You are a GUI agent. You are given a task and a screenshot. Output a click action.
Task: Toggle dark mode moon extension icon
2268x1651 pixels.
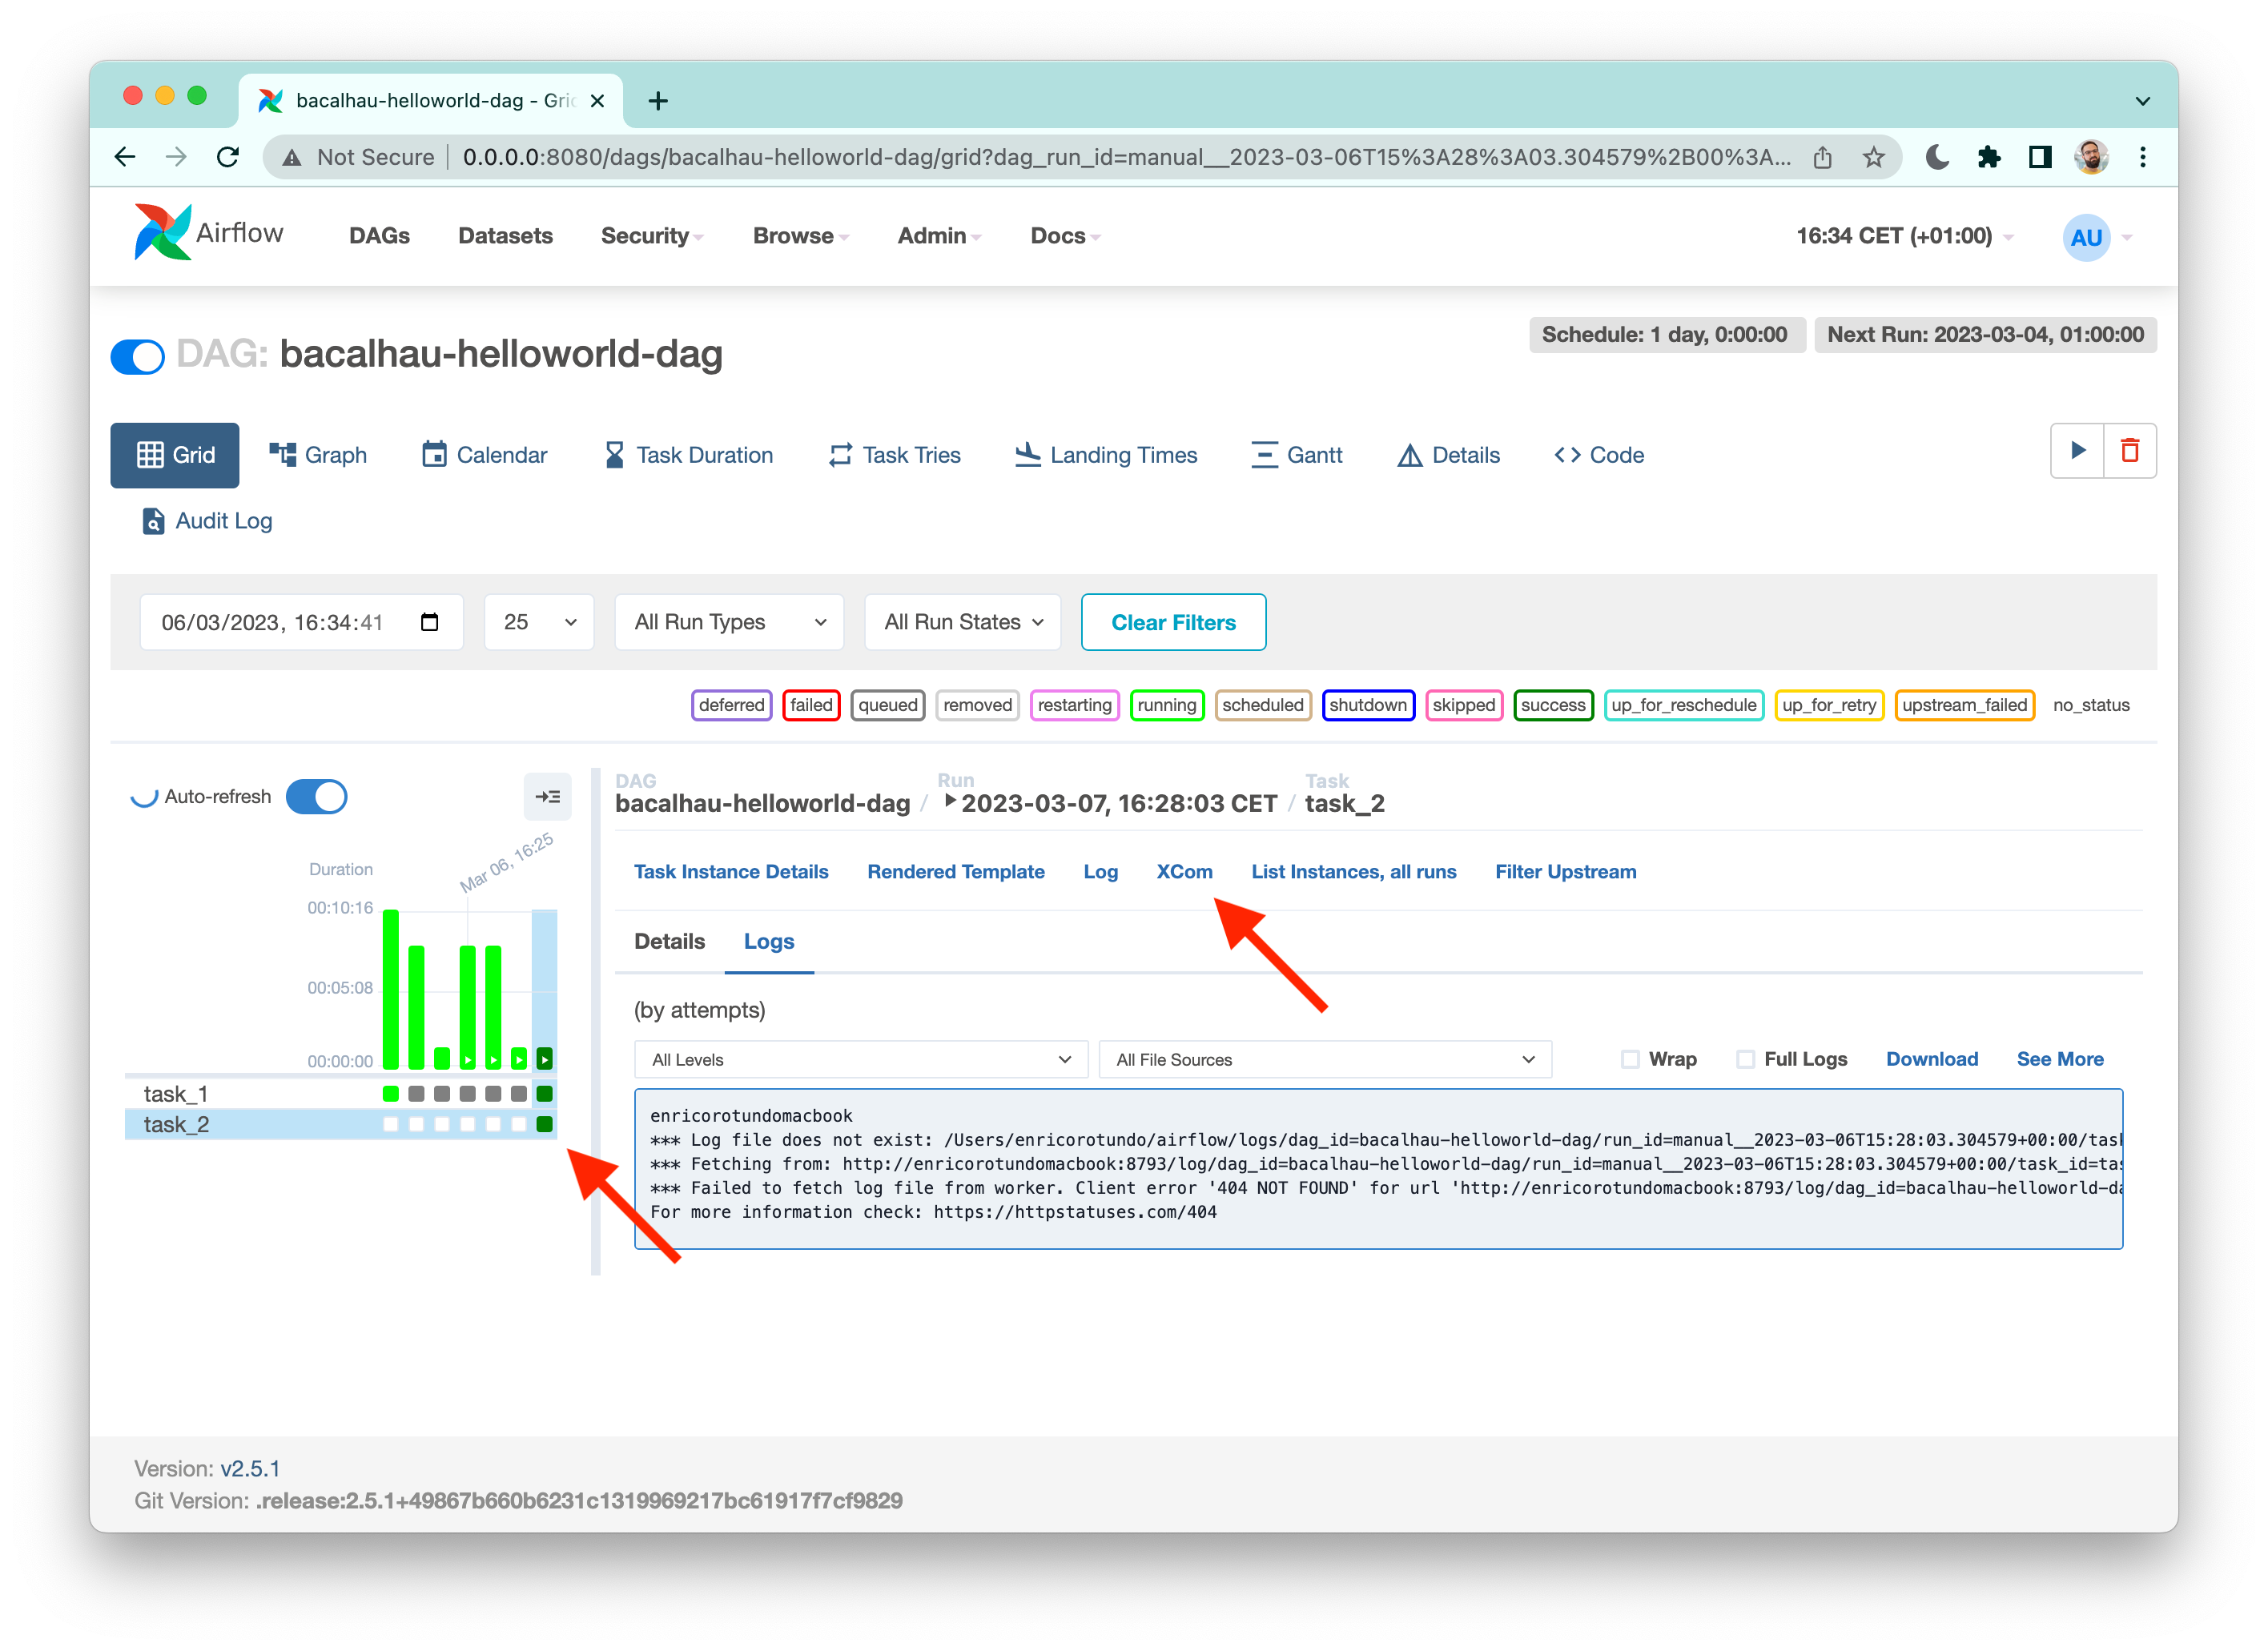coord(1937,157)
